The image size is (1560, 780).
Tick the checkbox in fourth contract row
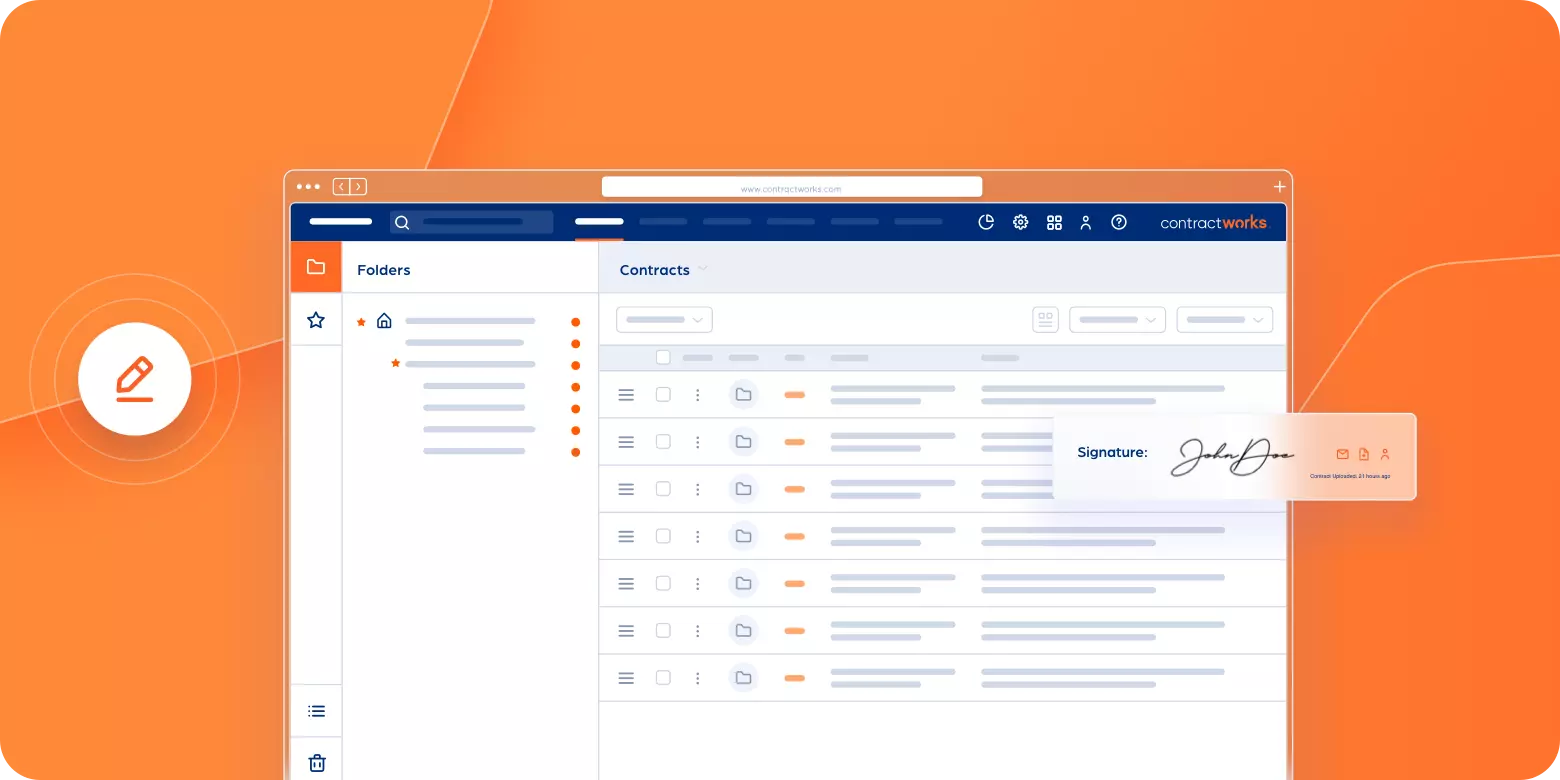click(663, 536)
